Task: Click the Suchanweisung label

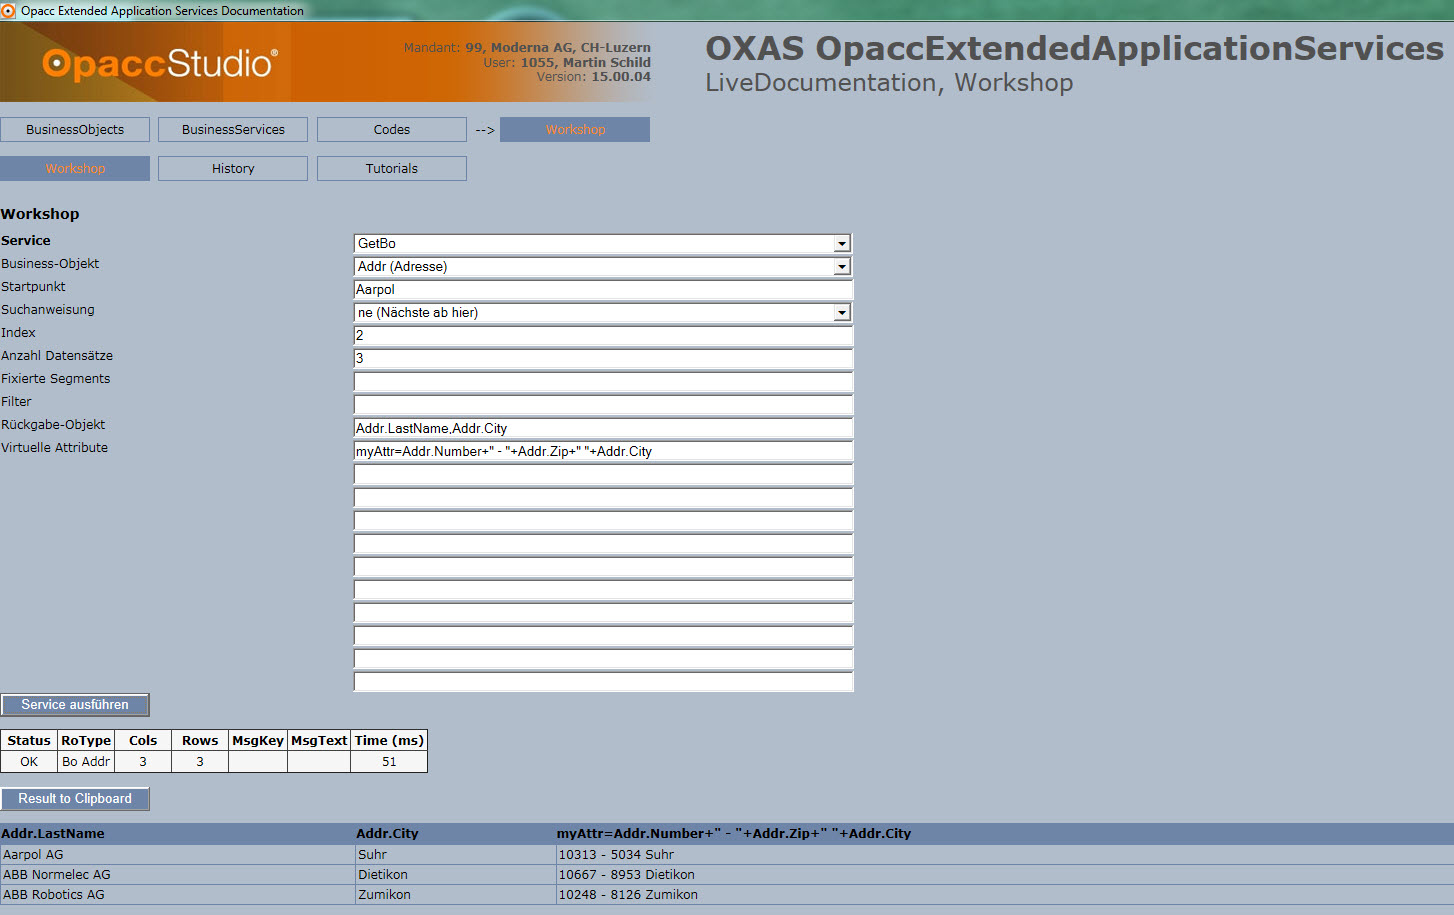Action: [48, 310]
